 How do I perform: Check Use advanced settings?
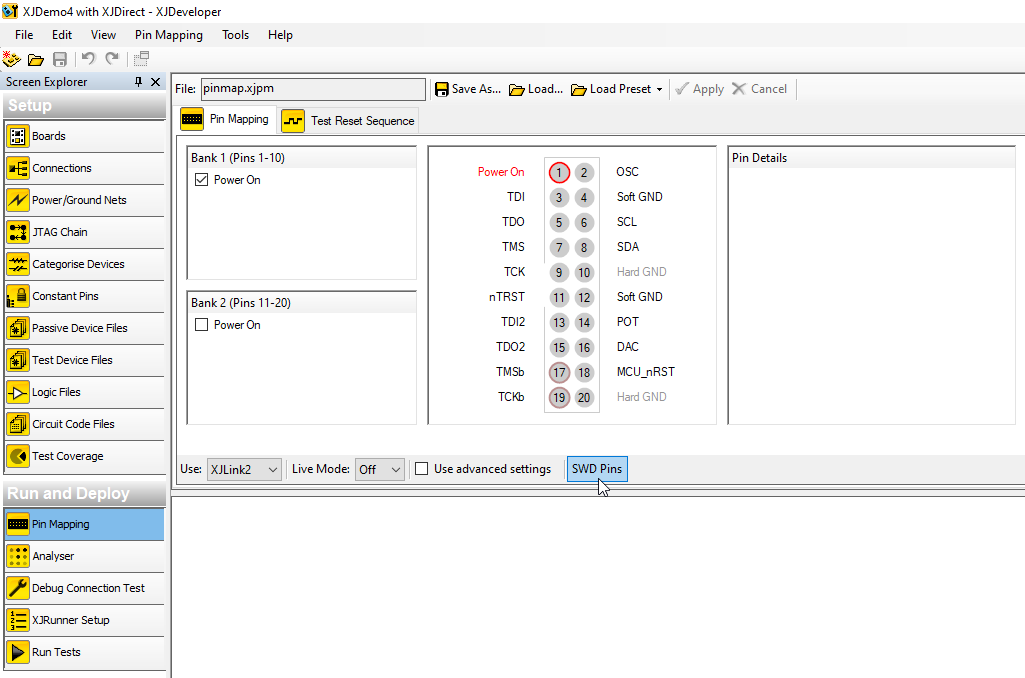coord(421,467)
